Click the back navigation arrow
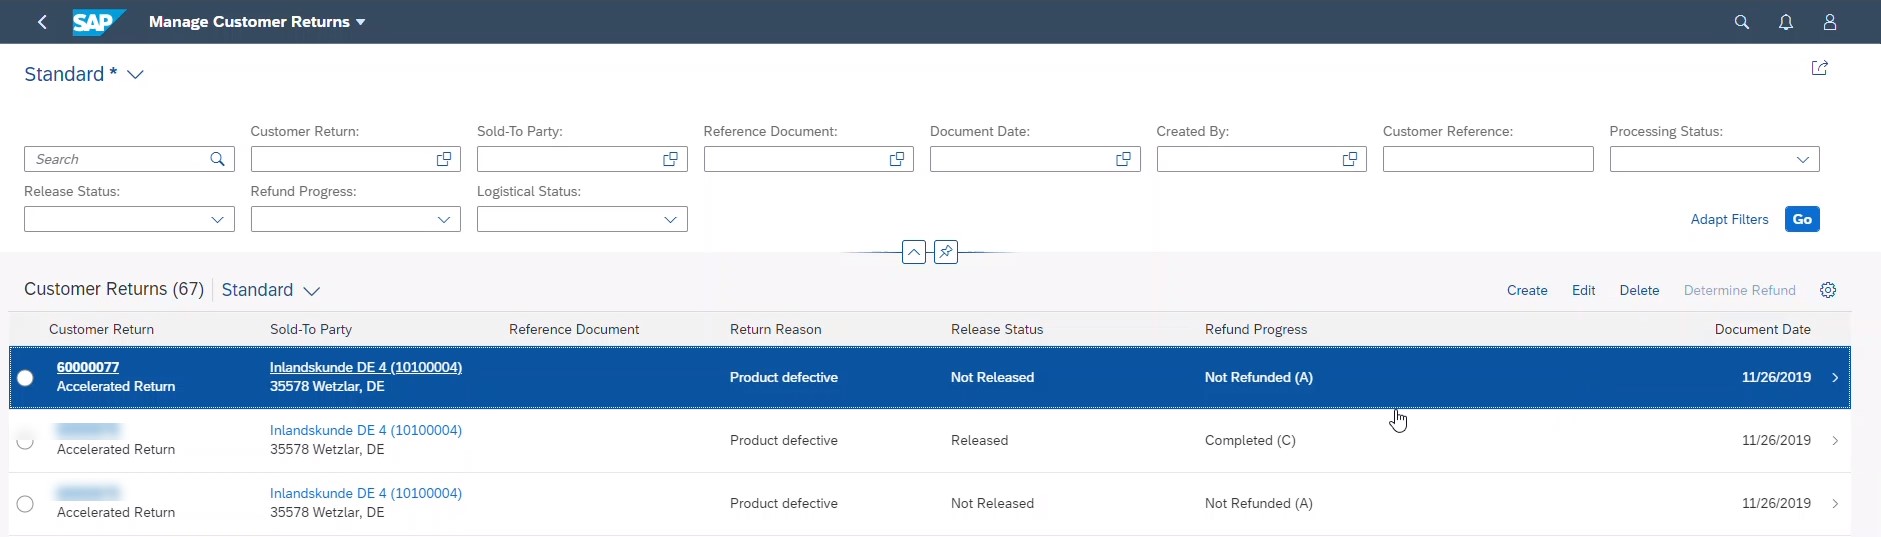Image resolution: width=1881 pixels, height=537 pixels. point(42,22)
